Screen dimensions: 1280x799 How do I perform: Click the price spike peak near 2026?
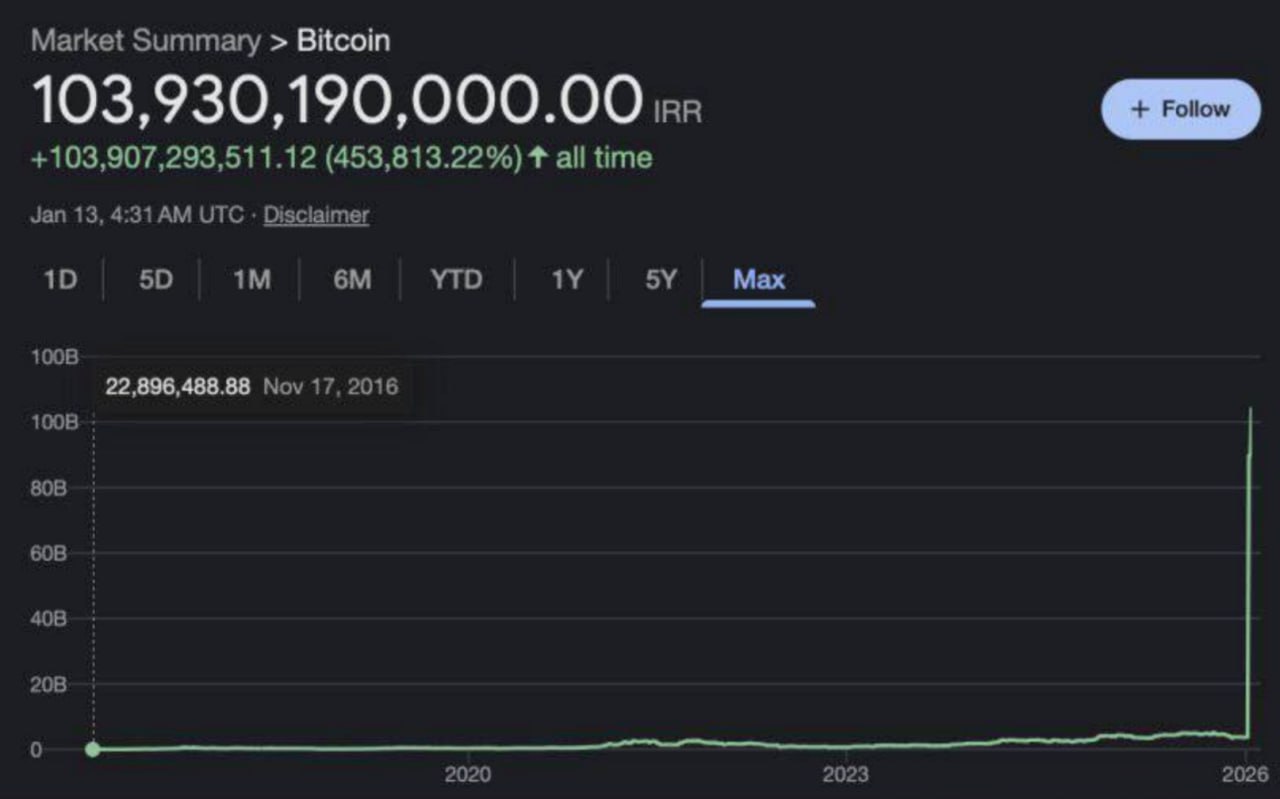[1250, 410]
